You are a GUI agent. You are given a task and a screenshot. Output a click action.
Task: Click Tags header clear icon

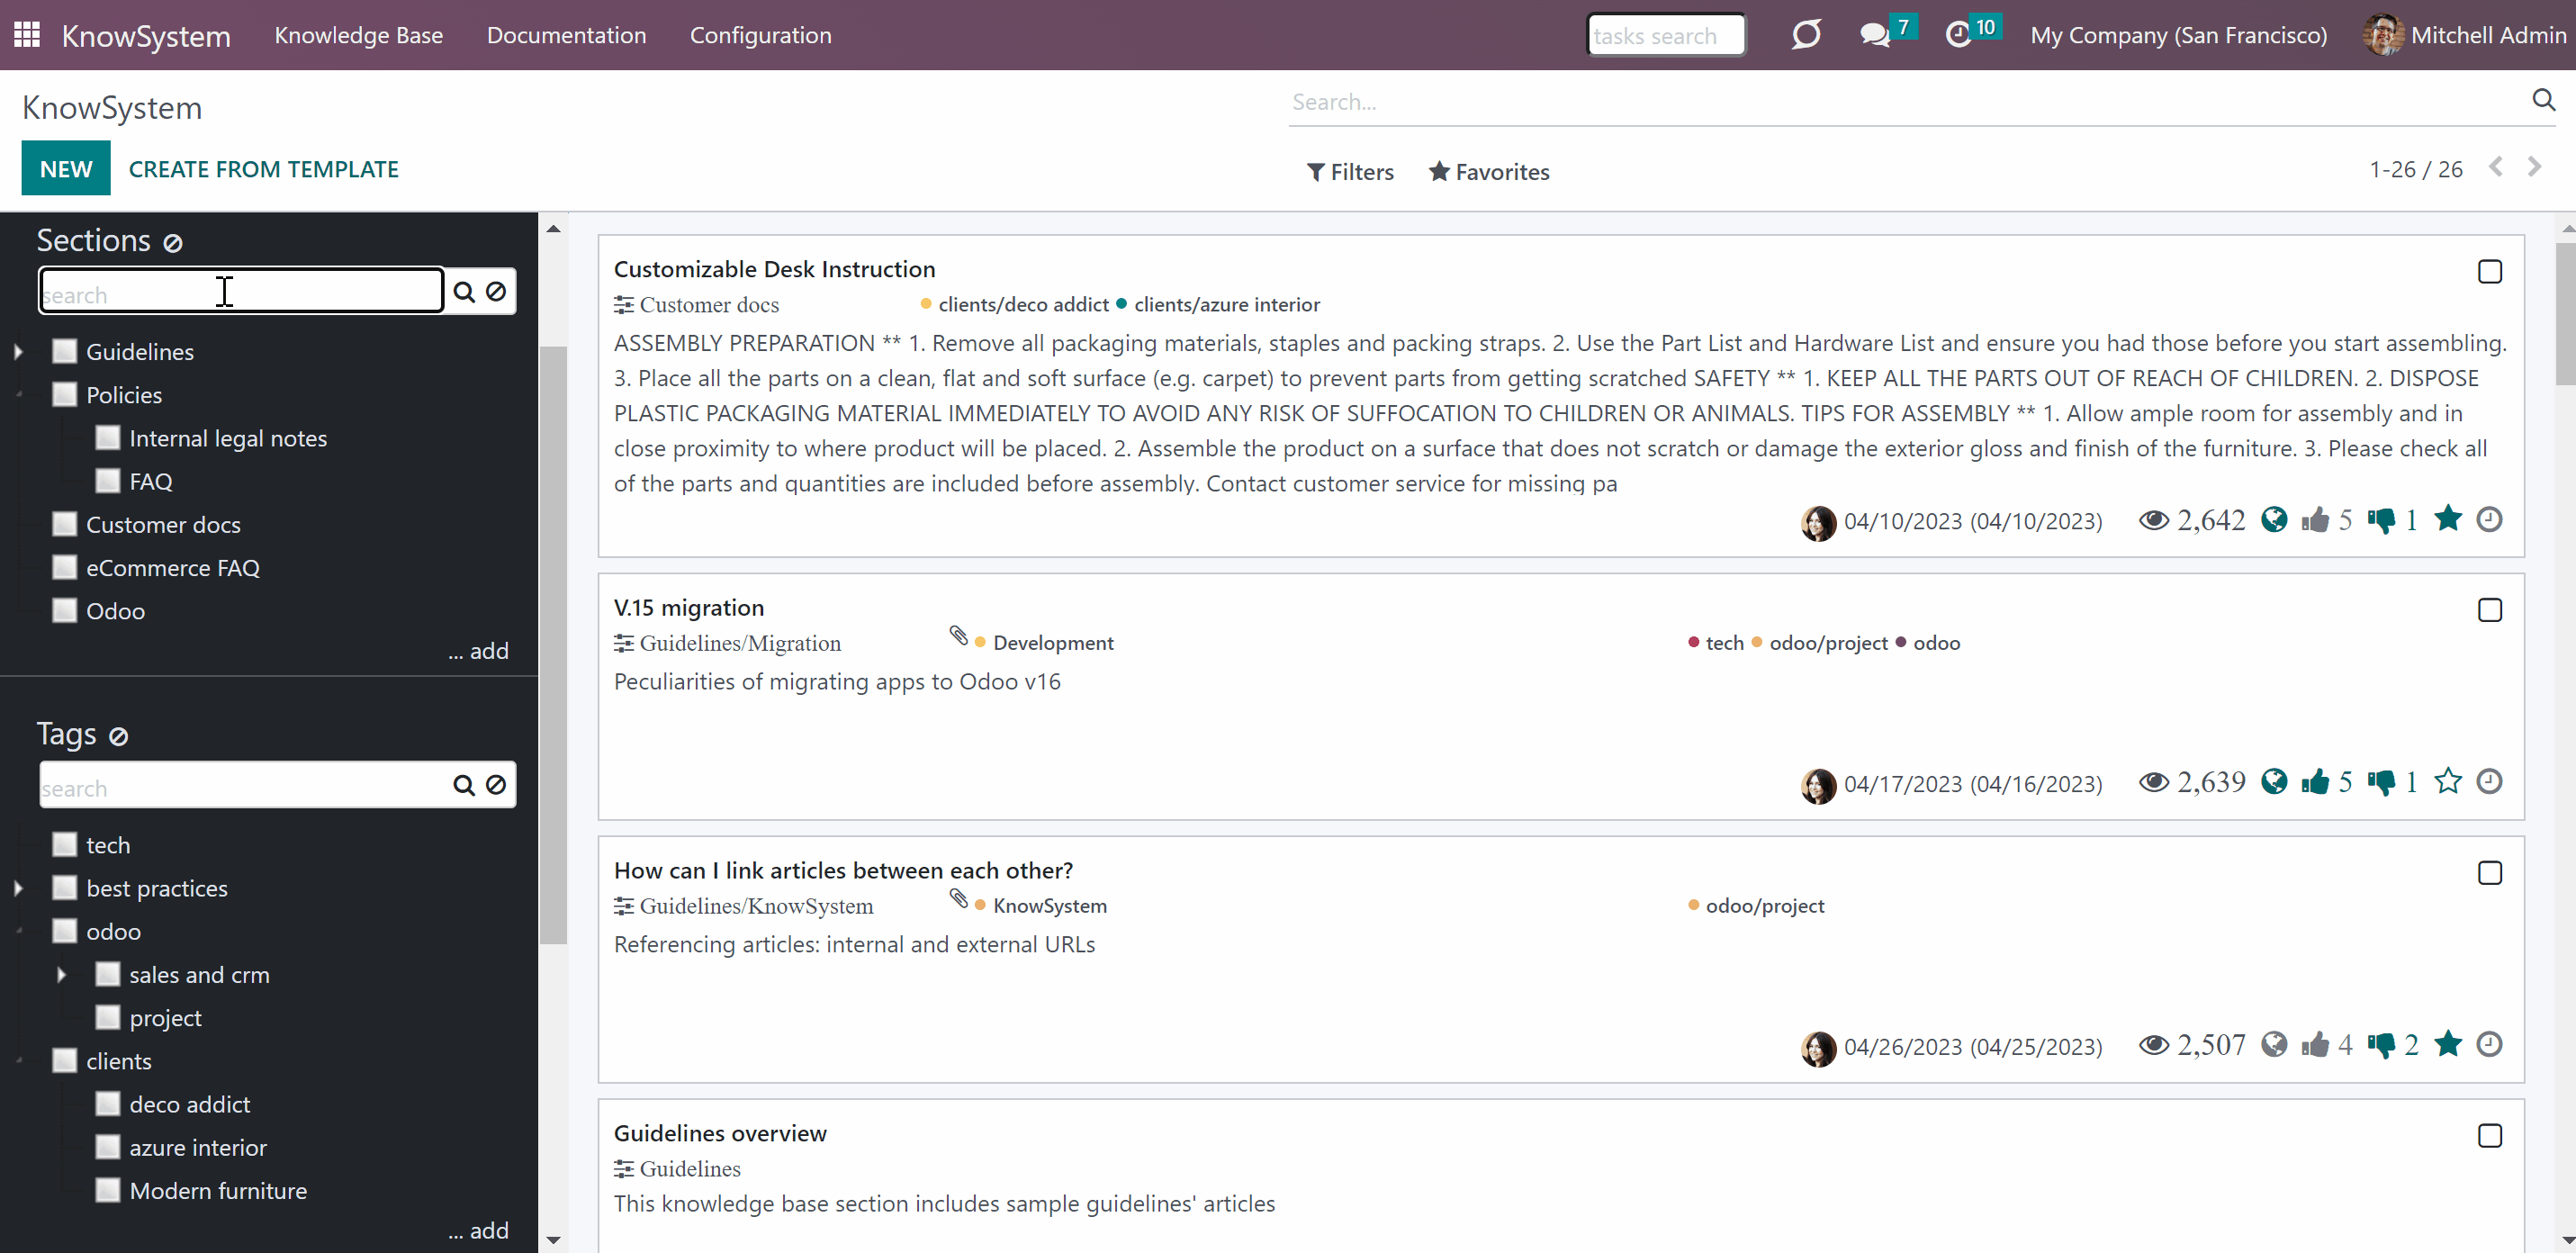pos(119,737)
